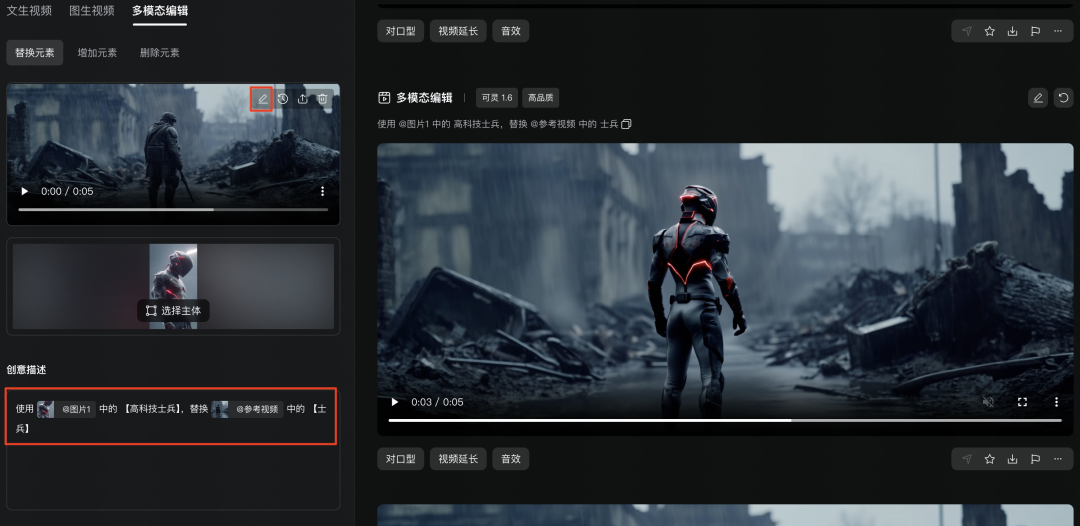Image resolution: width=1080 pixels, height=526 pixels.
Task: Favorite with the star icon in upper action bar
Action: pyautogui.click(x=990, y=31)
